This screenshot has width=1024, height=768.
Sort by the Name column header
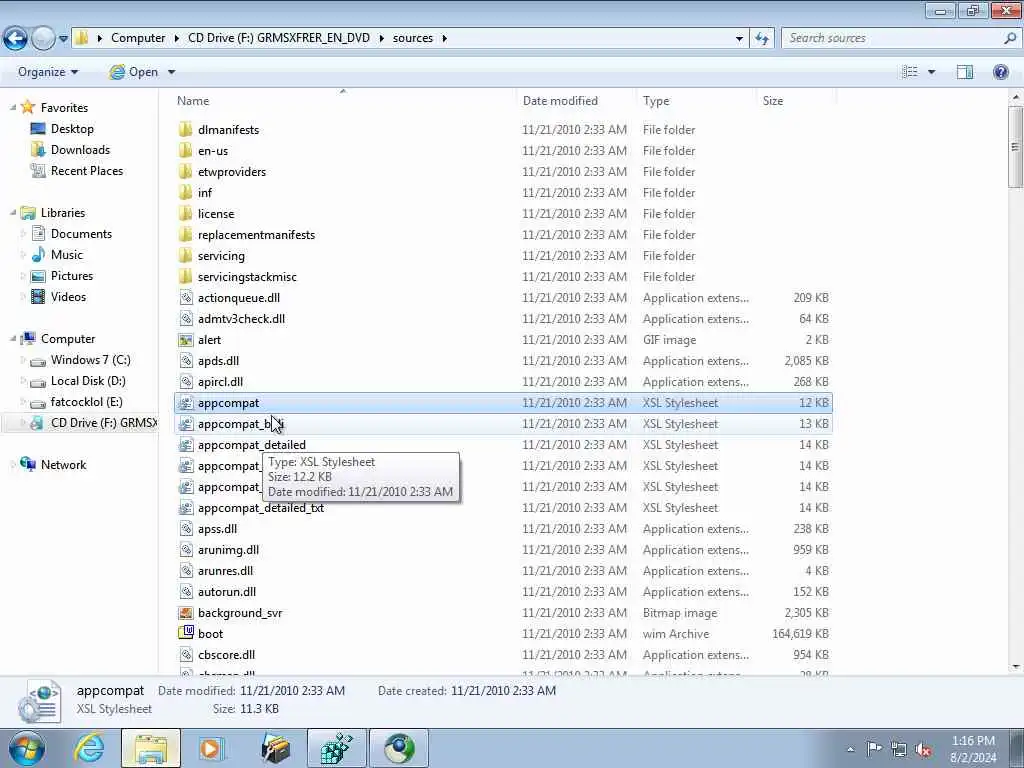click(x=193, y=101)
